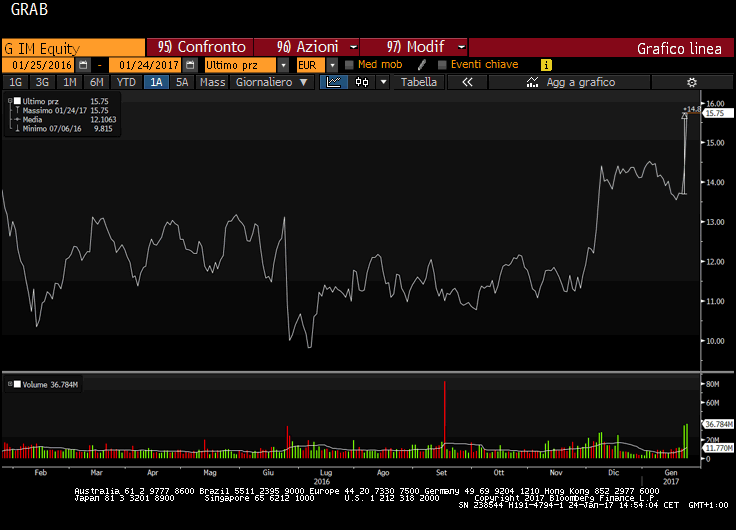Viewport: 736px width, 530px height.
Task: Click the start date field 01/25/2016
Action: (45, 65)
